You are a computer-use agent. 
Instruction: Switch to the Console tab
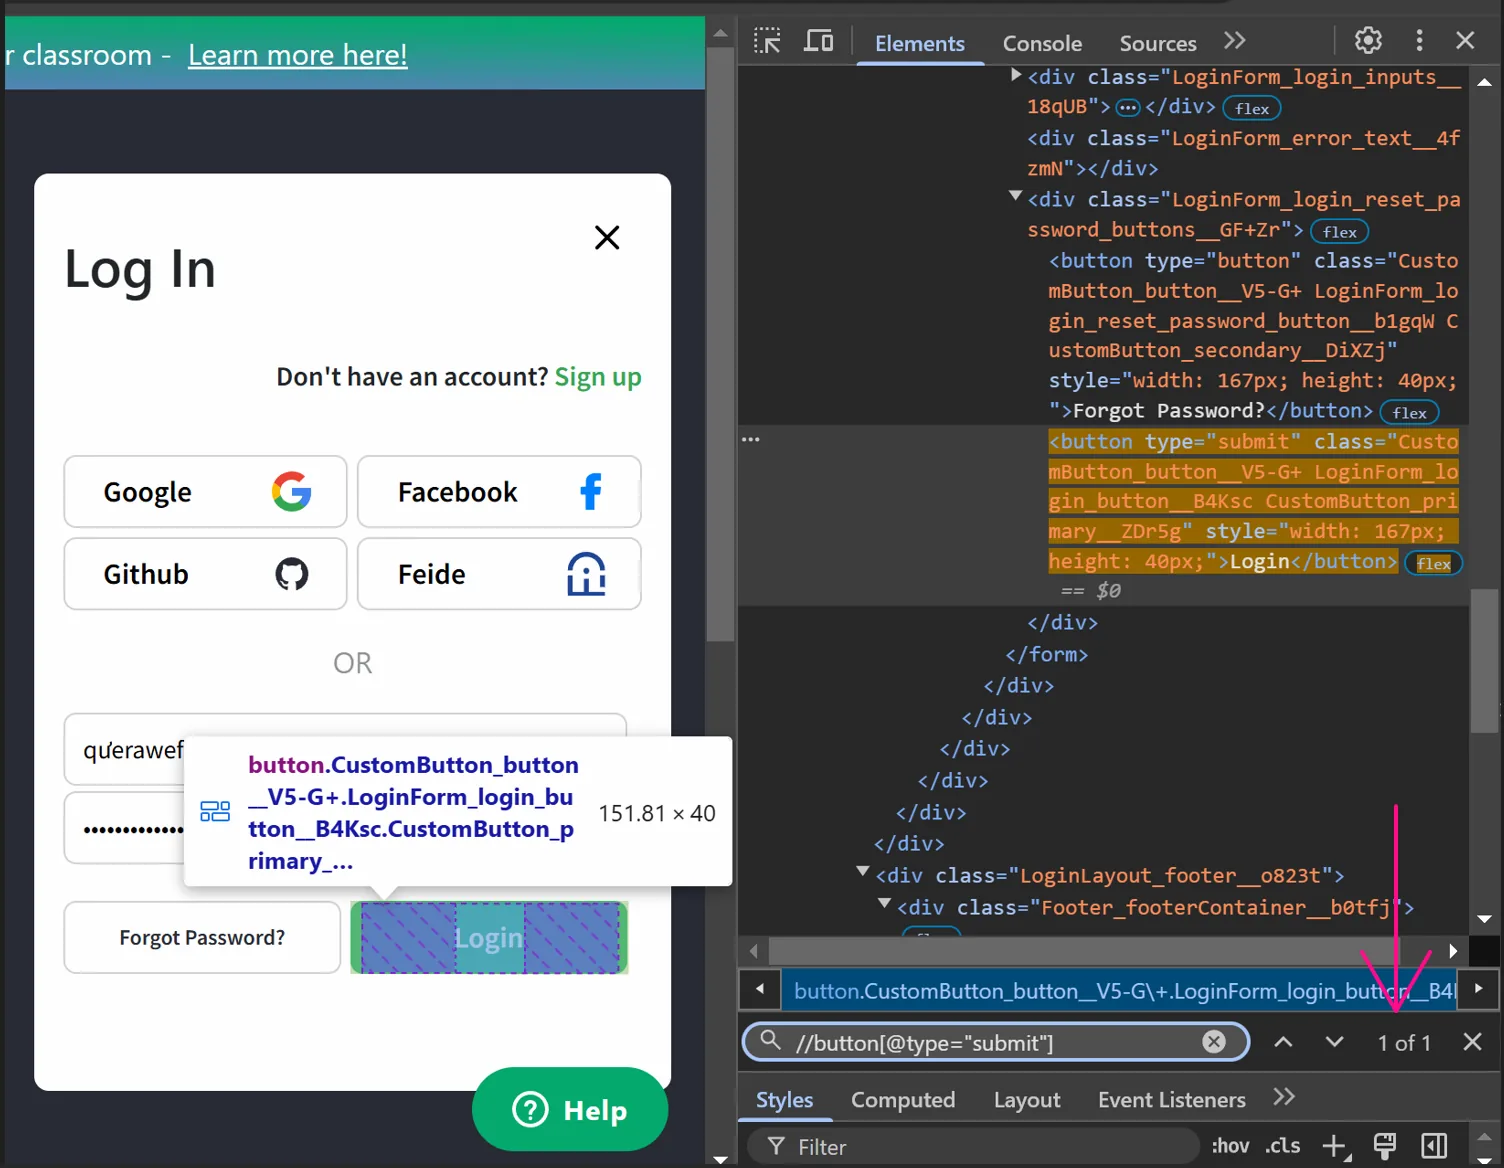[1042, 43]
